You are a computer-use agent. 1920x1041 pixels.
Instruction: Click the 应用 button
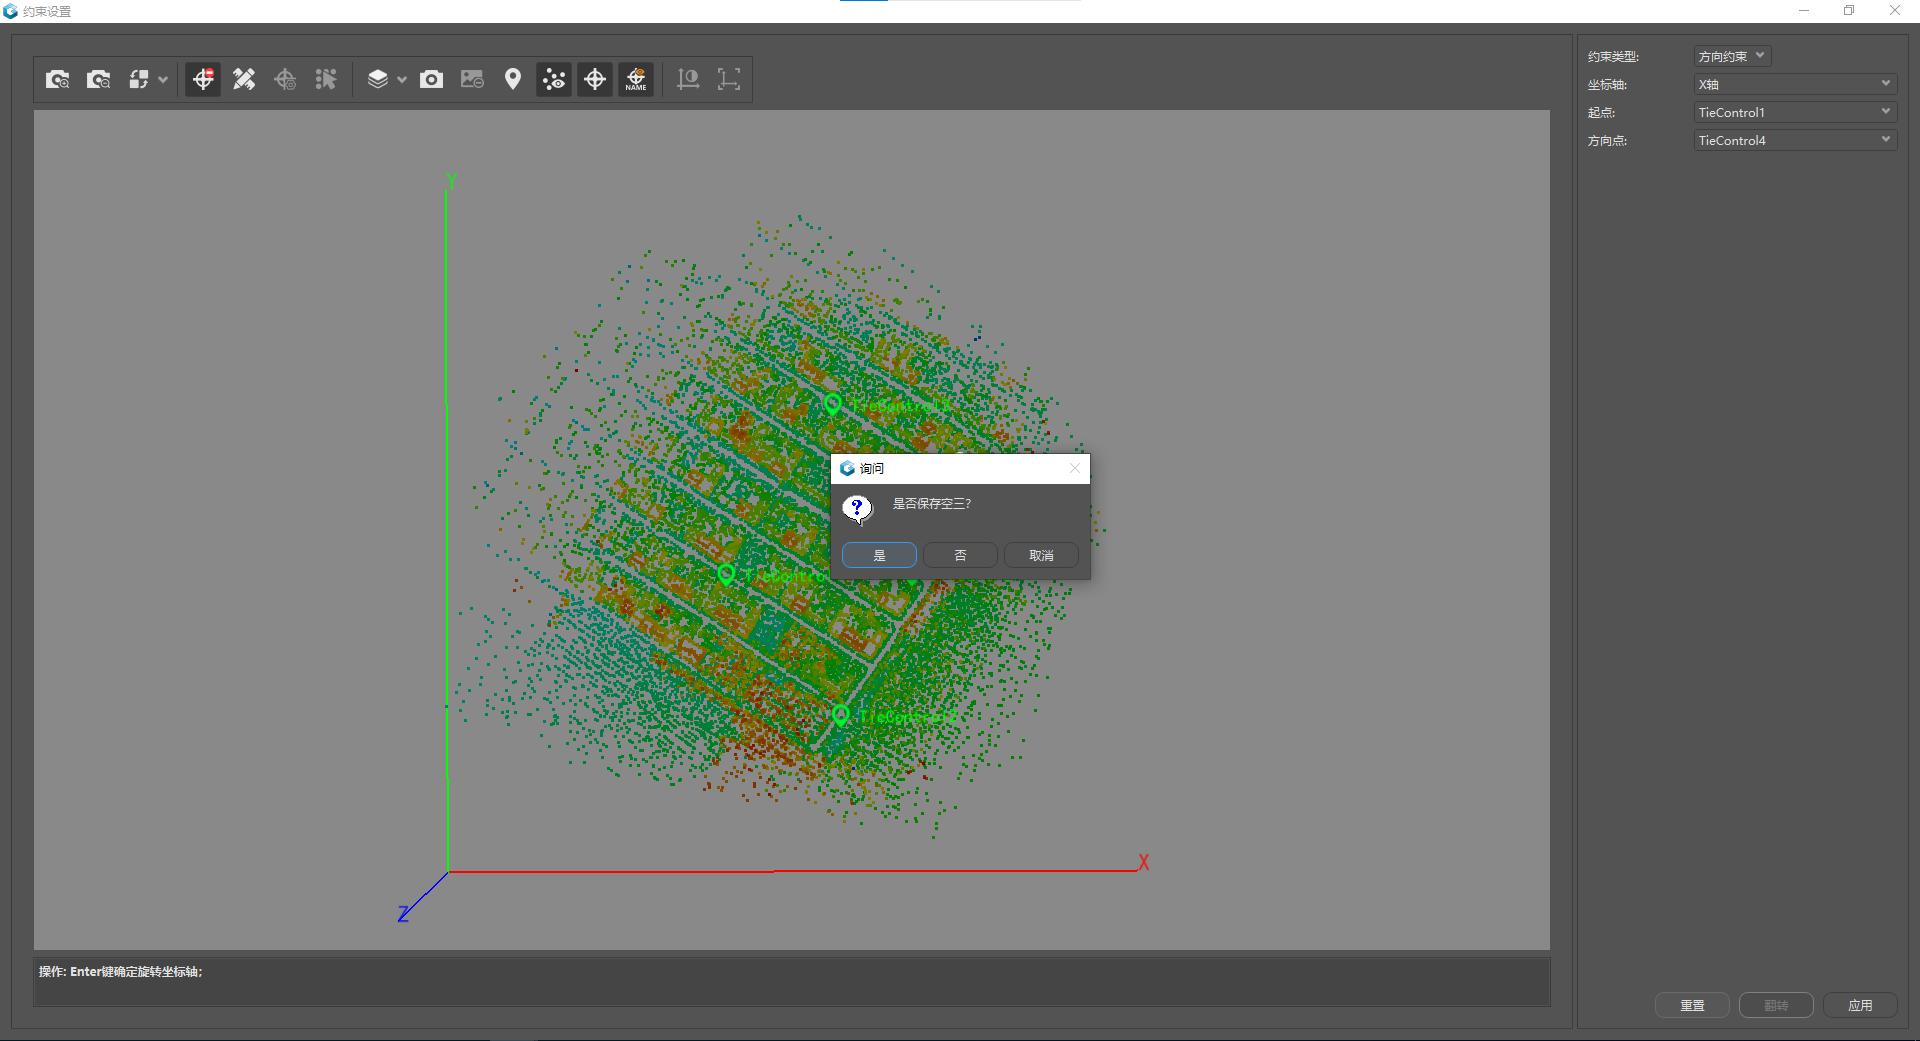coord(1860,1005)
